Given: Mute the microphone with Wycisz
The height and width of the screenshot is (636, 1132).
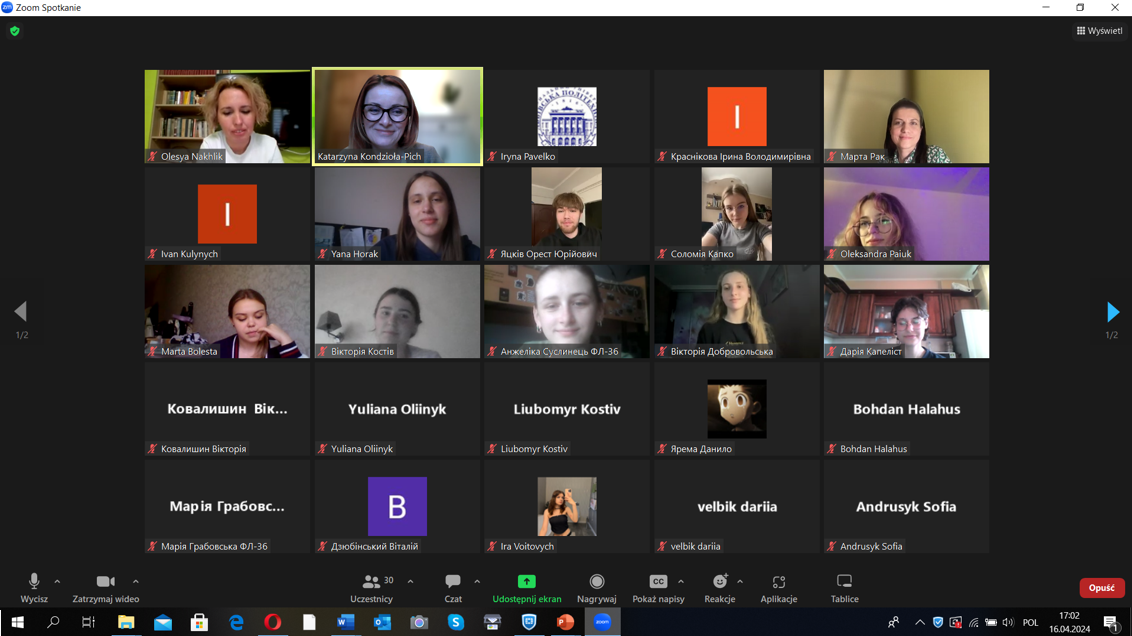Looking at the screenshot, I should [x=34, y=588].
